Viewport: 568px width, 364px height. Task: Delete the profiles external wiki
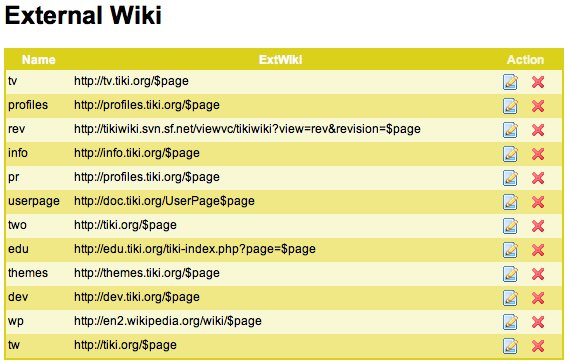click(x=538, y=106)
